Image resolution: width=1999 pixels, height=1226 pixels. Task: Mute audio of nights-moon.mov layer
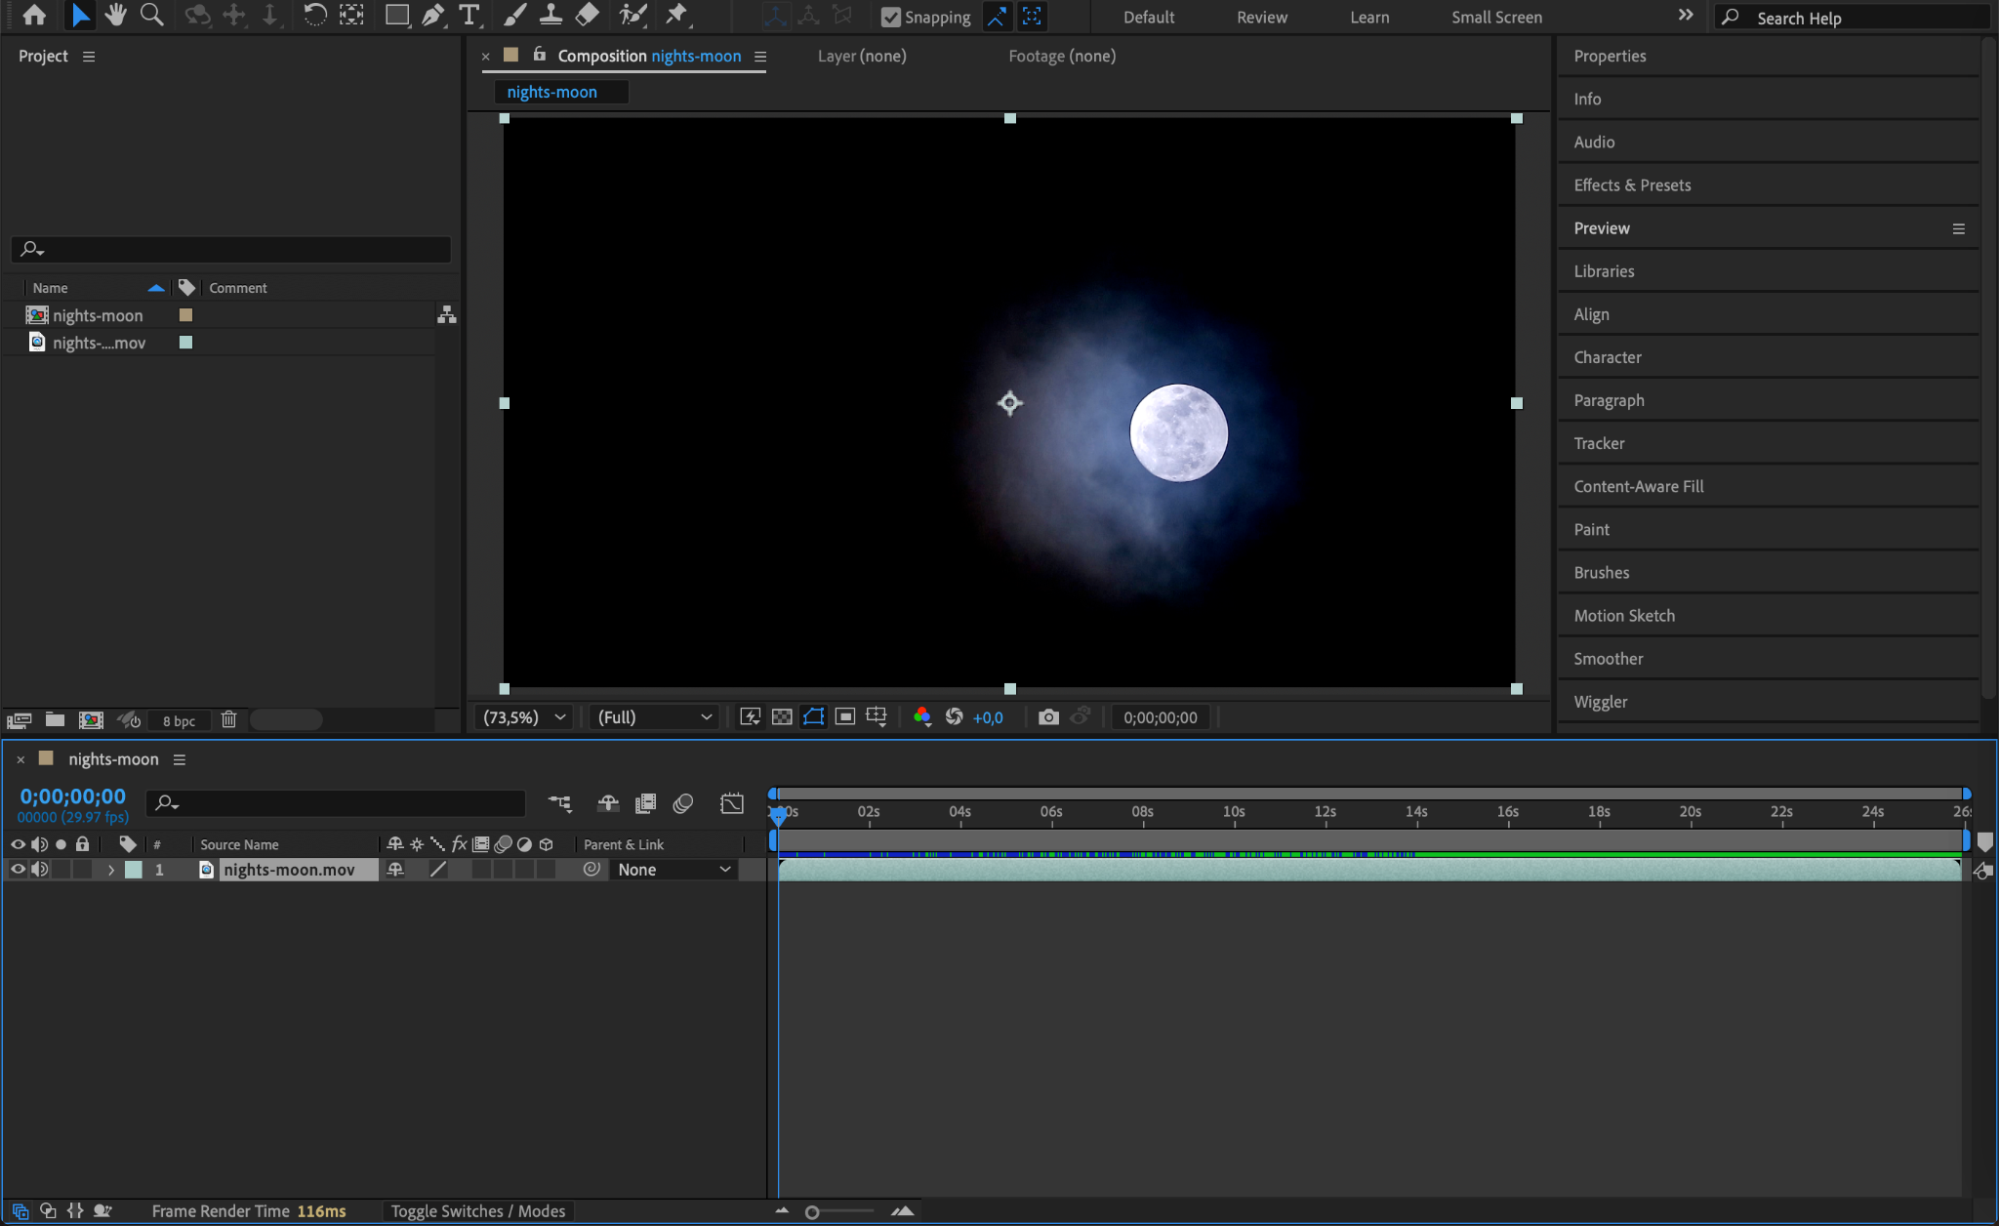click(39, 869)
